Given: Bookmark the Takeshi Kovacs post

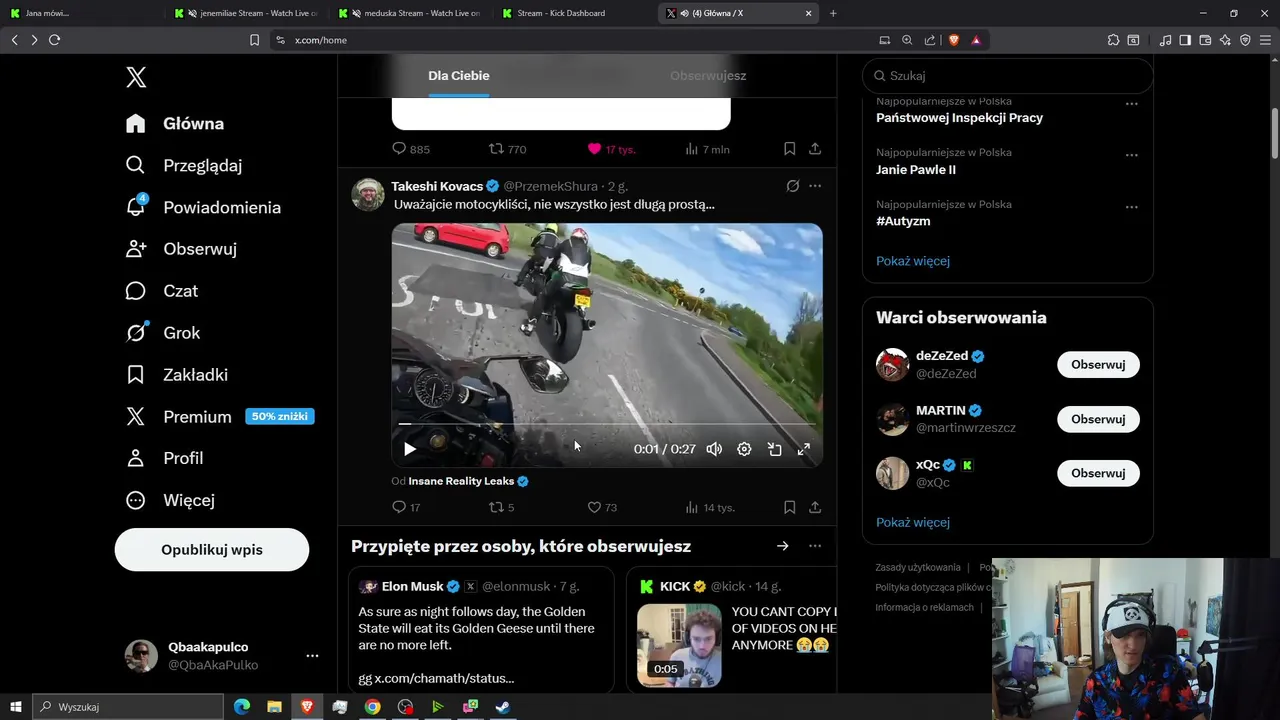Looking at the screenshot, I should (789, 507).
